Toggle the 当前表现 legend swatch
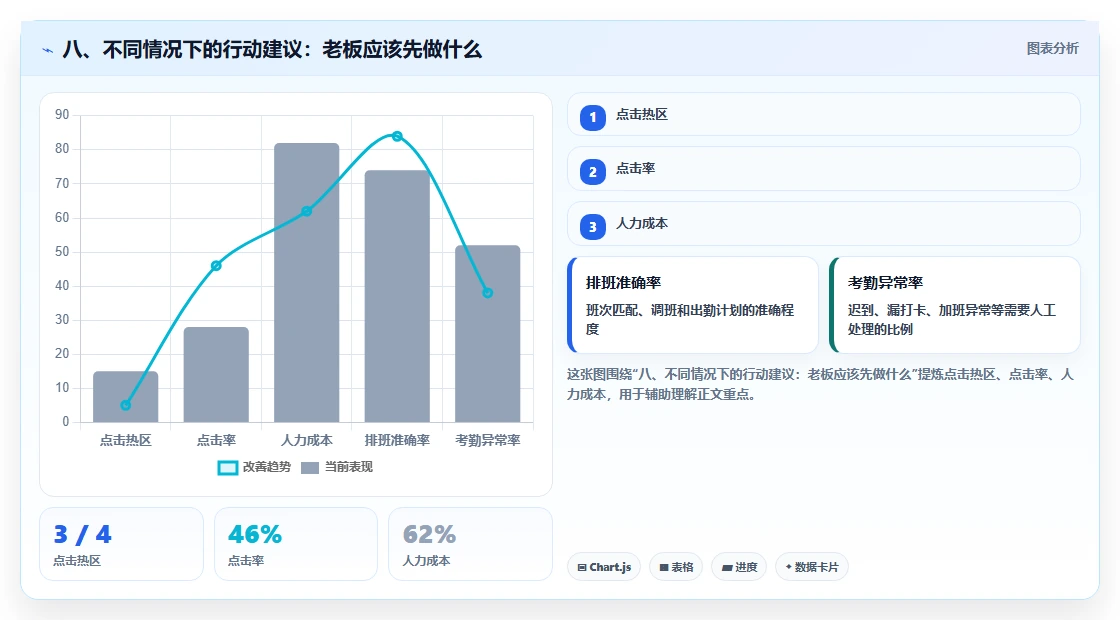 pos(309,467)
